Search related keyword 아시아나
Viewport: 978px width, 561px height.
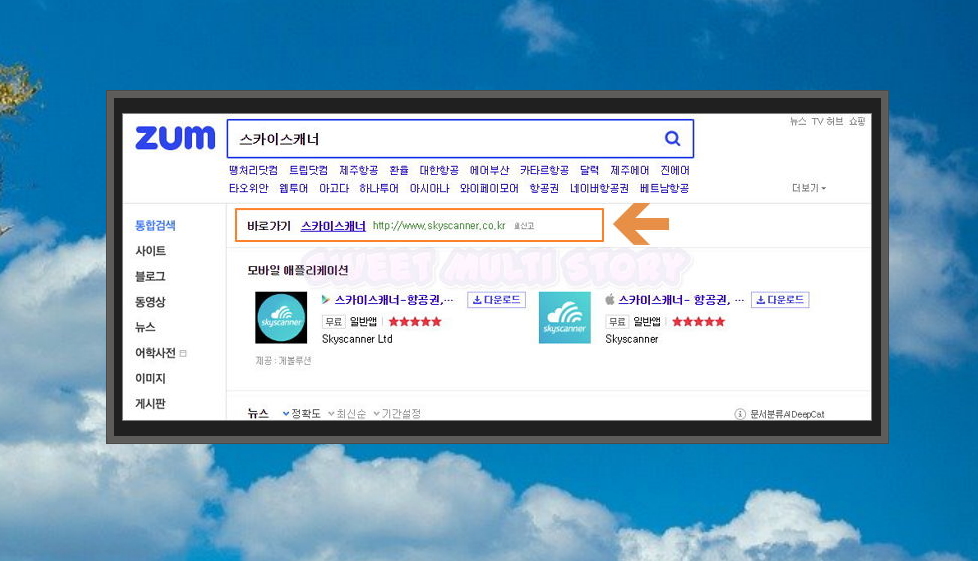coord(429,188)
